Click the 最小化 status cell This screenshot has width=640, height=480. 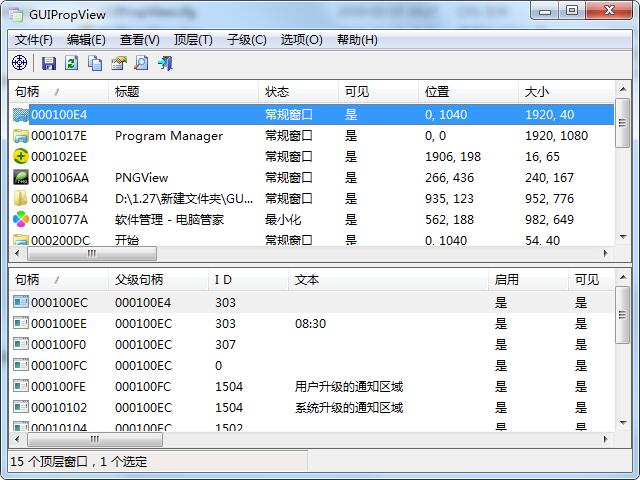(283, 220)
